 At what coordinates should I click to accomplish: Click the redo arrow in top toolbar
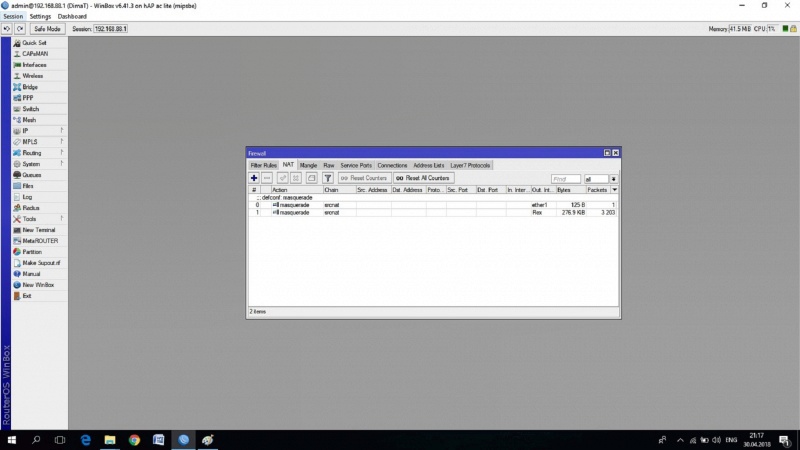[x=20, y=29]
